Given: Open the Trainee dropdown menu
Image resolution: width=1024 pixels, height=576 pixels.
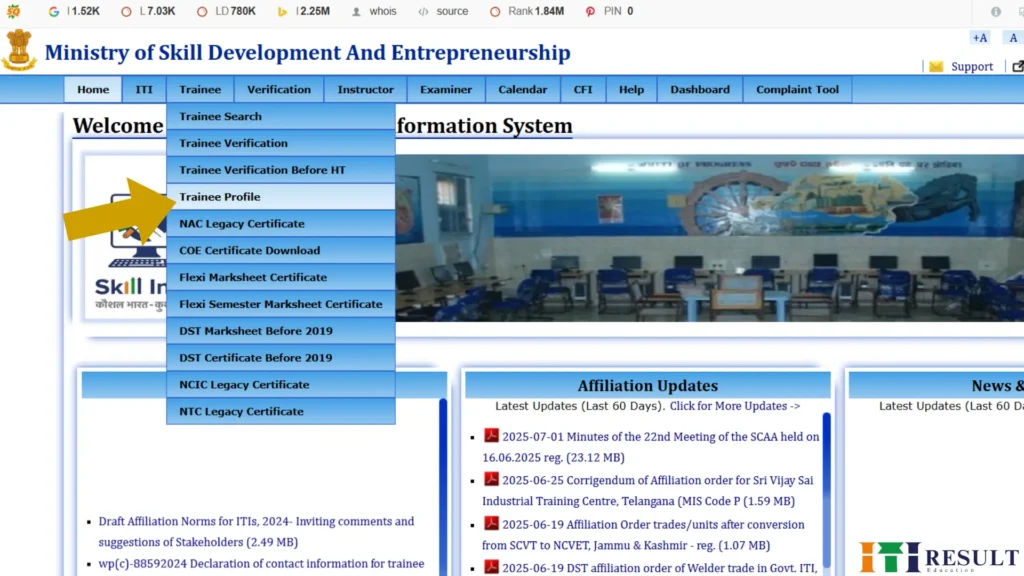Looking at the screenshot, I should pyautogui.click(x=200, y=89).
